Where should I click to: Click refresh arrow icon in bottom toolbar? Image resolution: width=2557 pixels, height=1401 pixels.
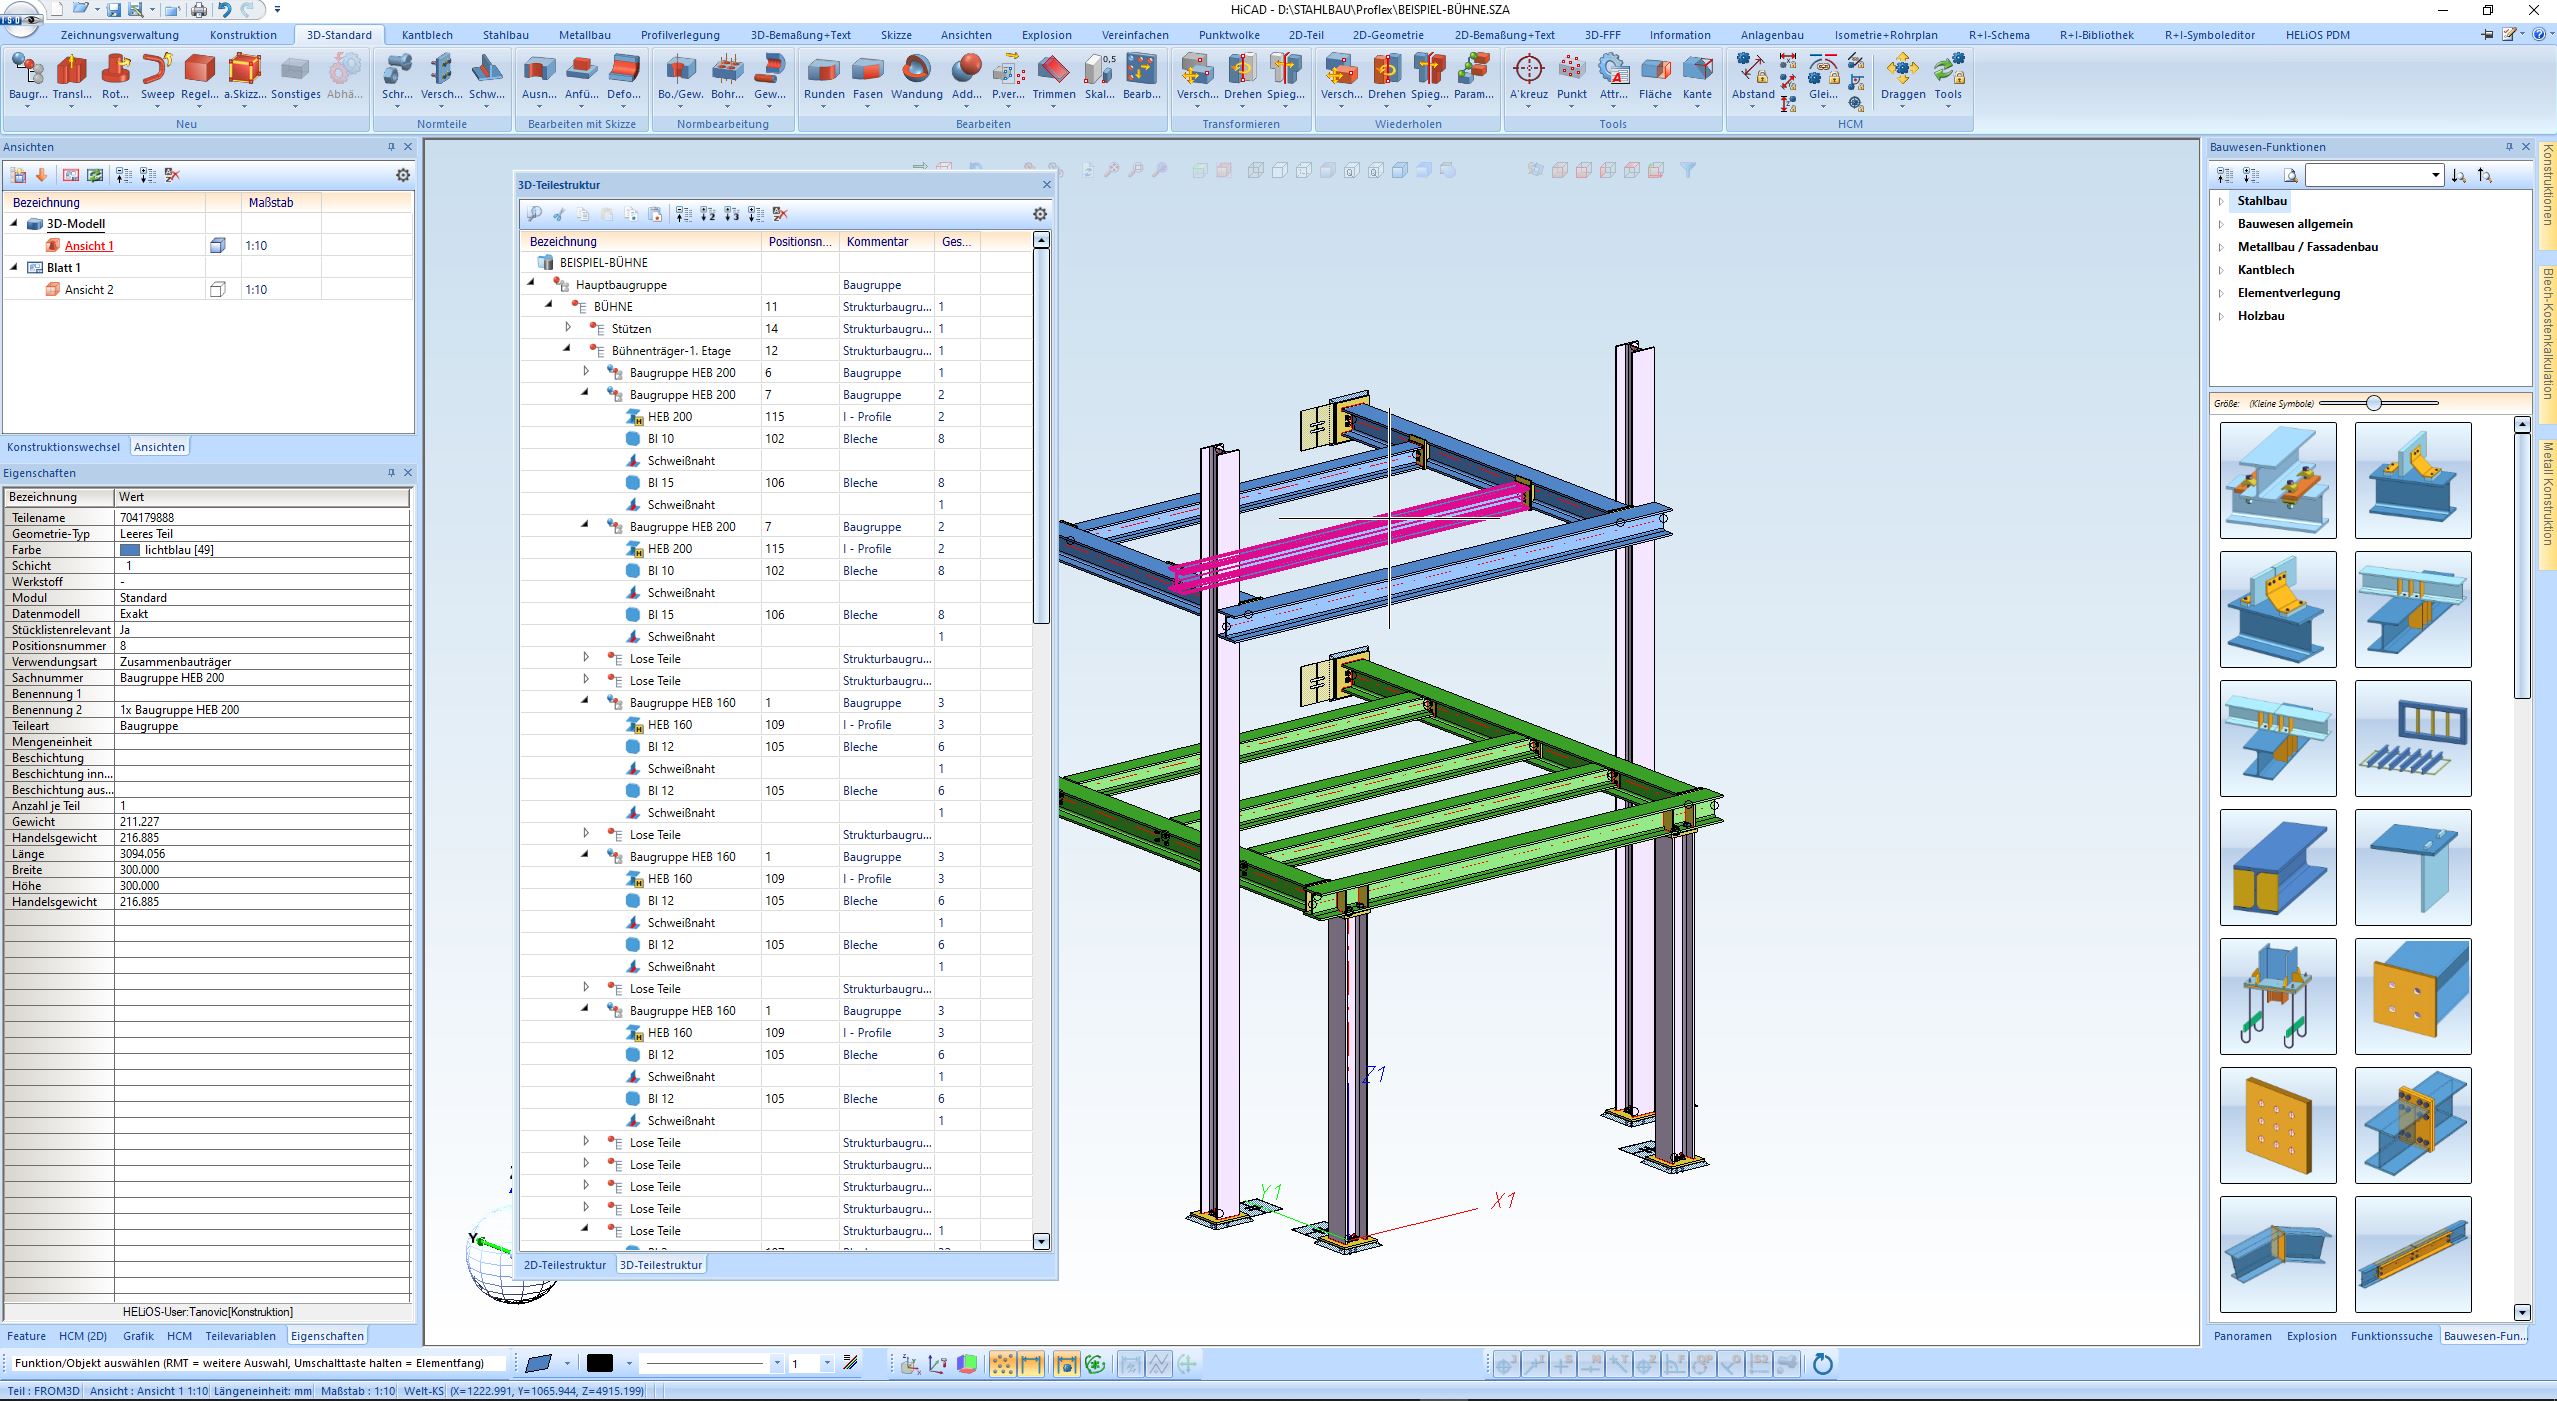[1823, 1364]
